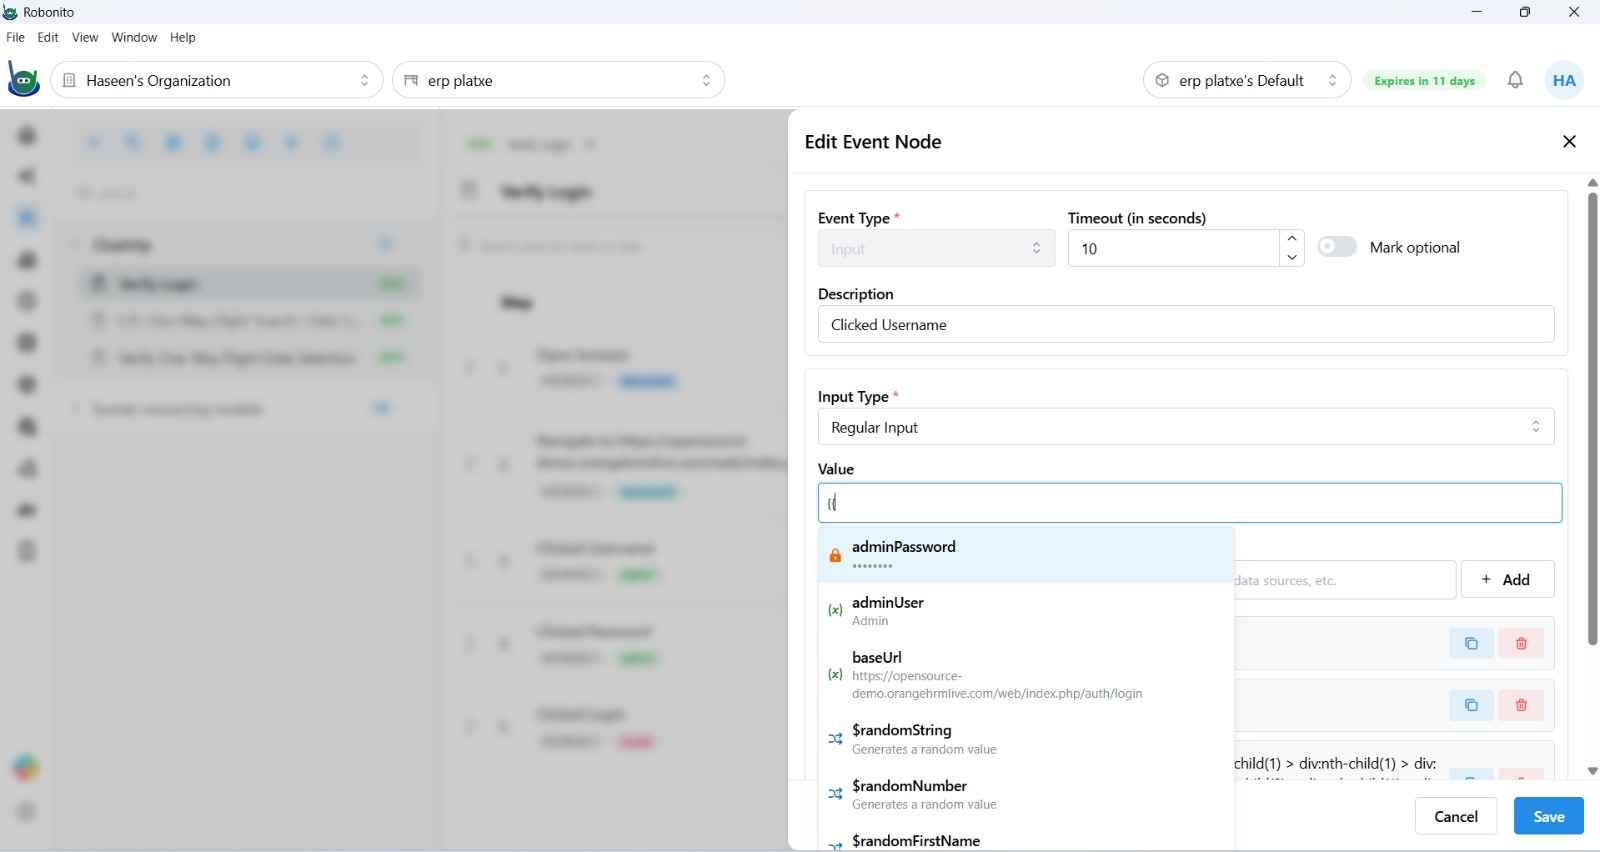
Task: Copy the second selector row
Action: [x=1471, y=705]
